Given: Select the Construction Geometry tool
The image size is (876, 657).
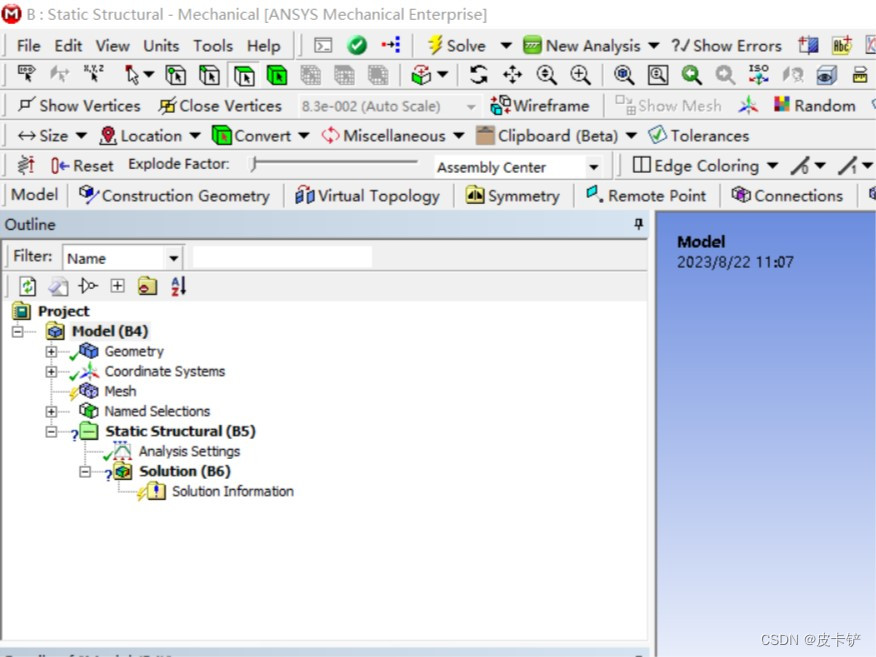Looking at the screenshot, I should (174, 195).
